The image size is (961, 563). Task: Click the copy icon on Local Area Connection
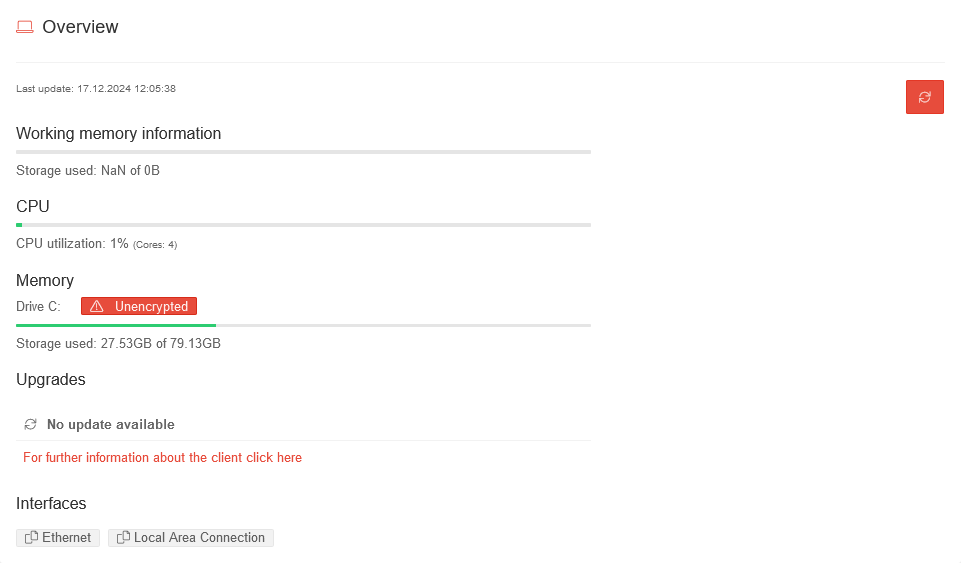click(x=123, y=538)
